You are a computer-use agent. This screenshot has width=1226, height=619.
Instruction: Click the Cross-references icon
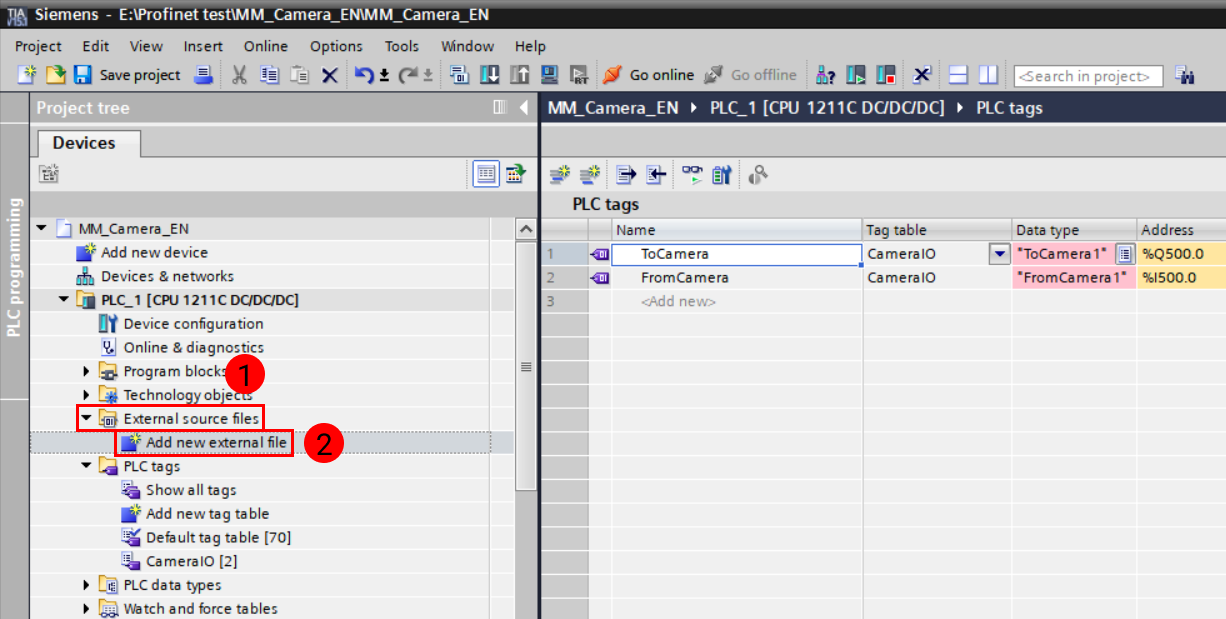pos(922,75)
